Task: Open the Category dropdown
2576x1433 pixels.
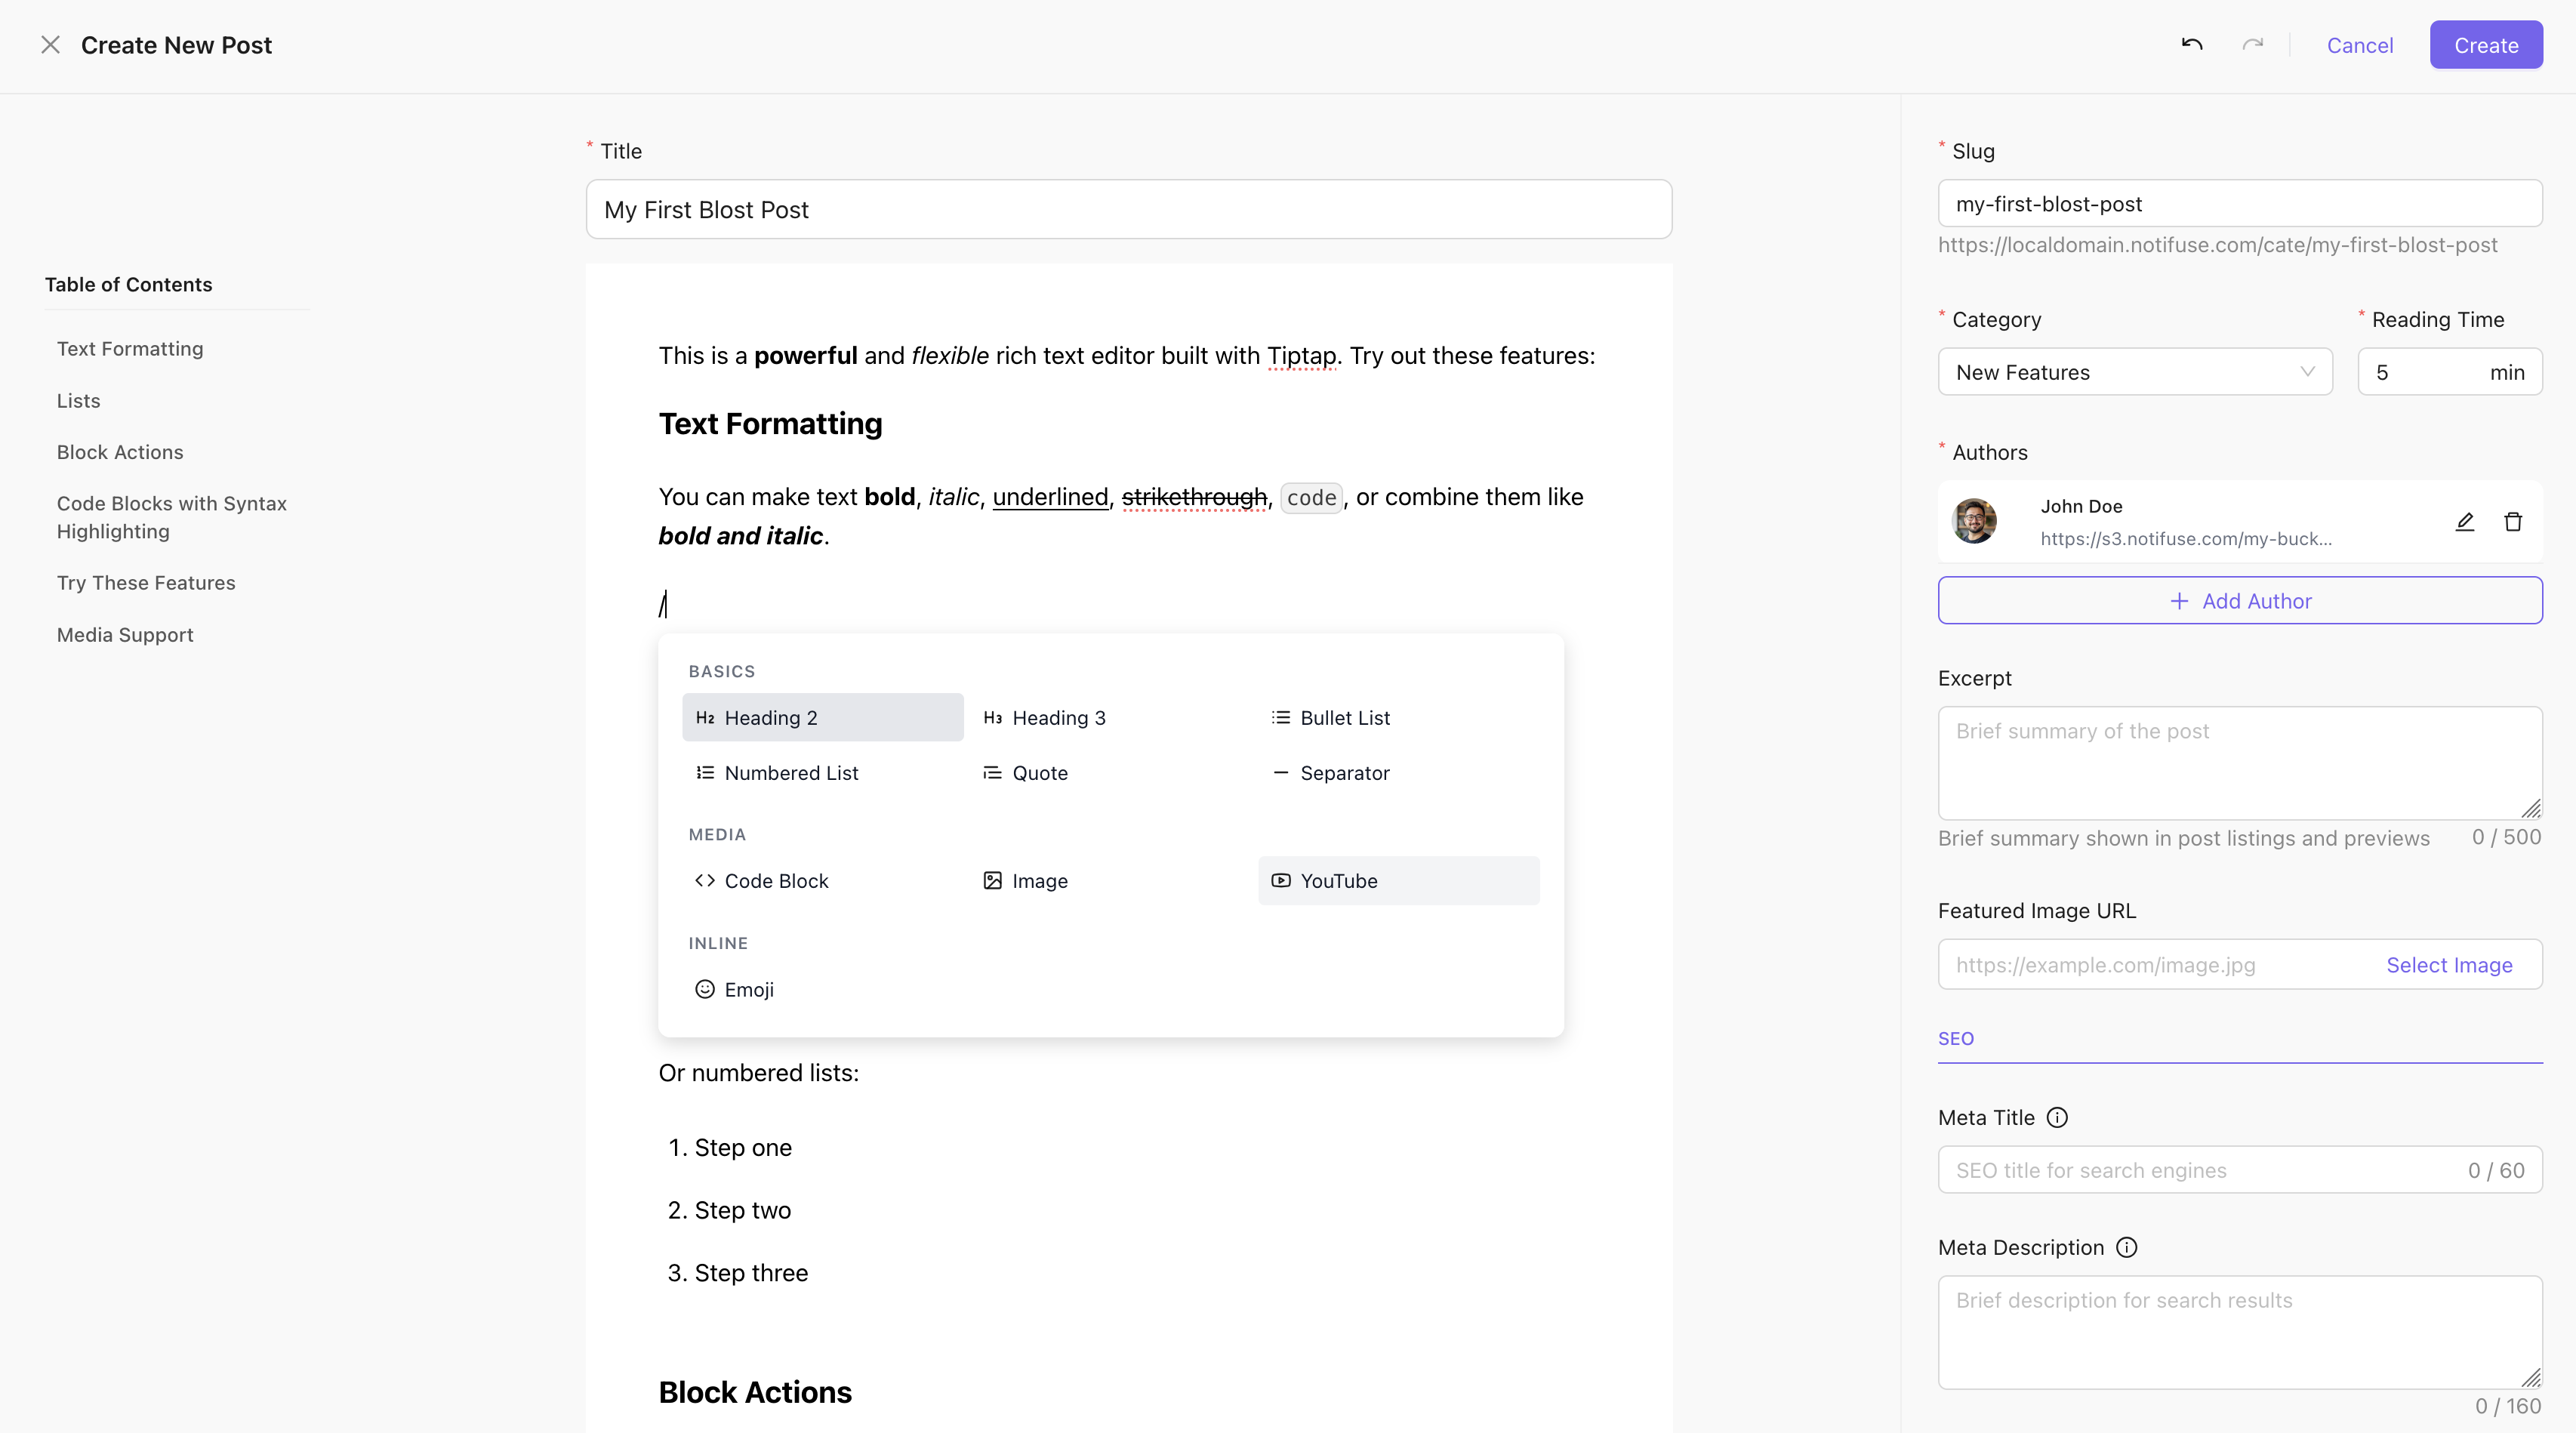Action: [2134, 372]
